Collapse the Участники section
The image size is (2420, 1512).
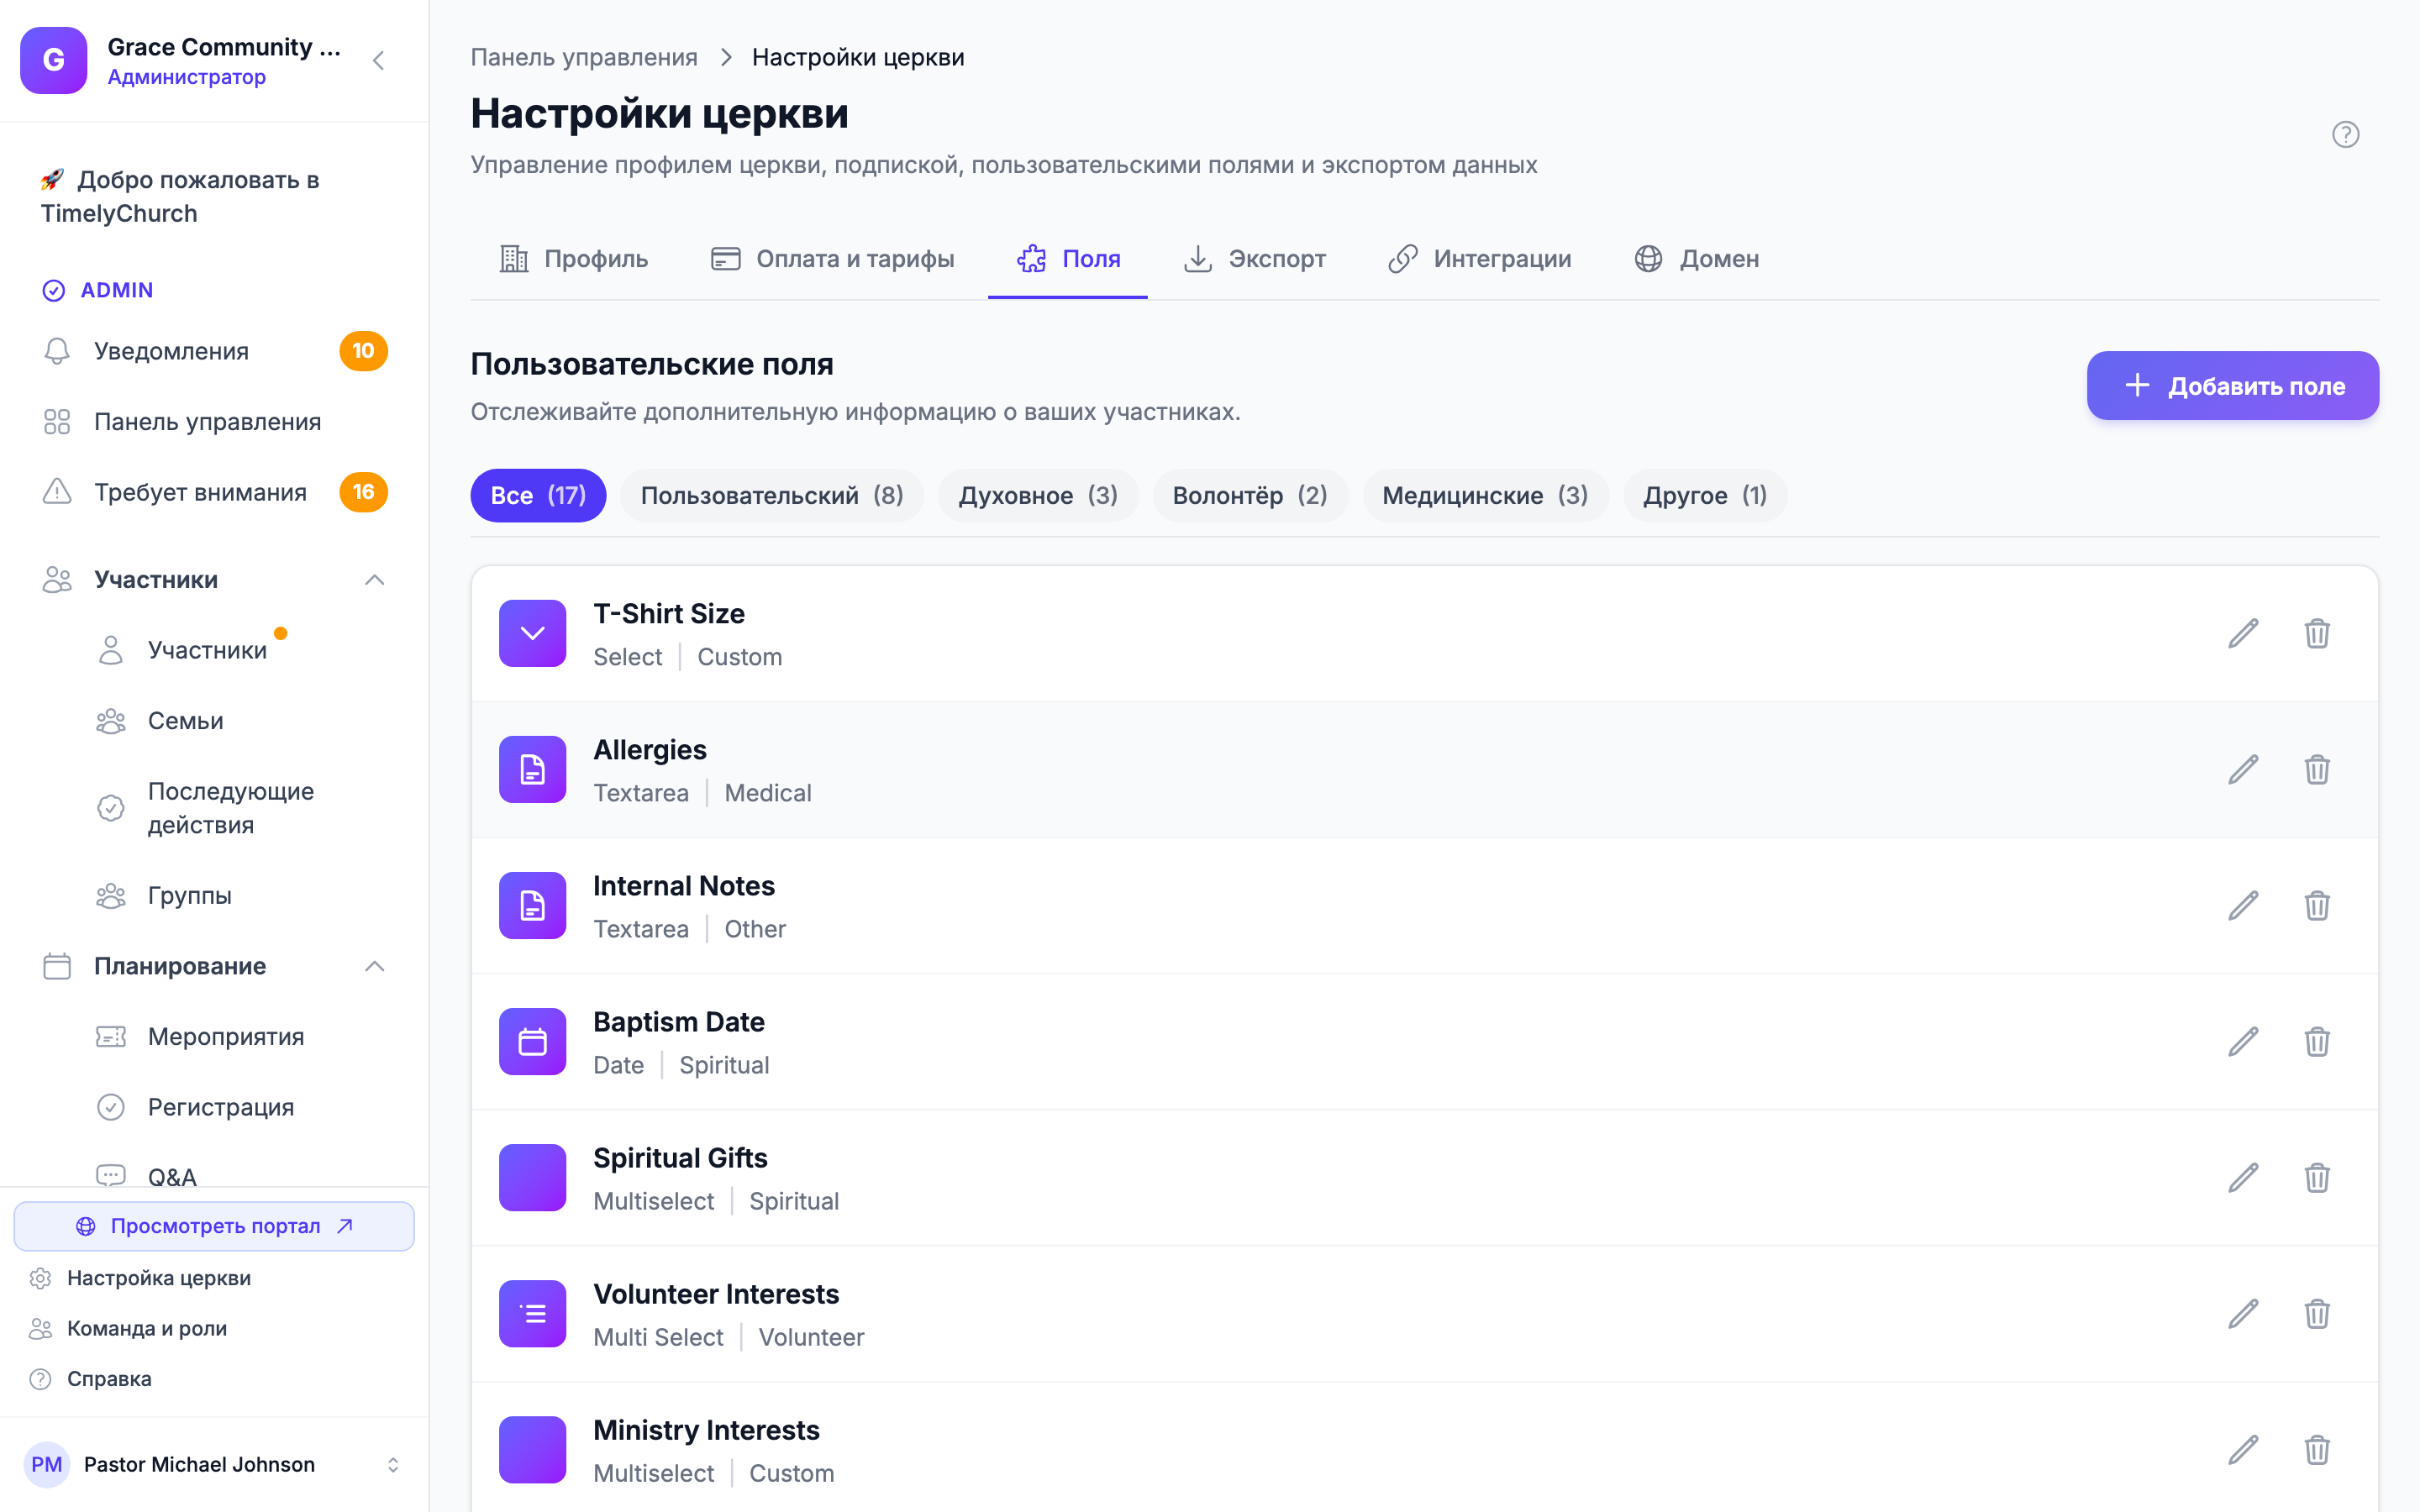375,580
